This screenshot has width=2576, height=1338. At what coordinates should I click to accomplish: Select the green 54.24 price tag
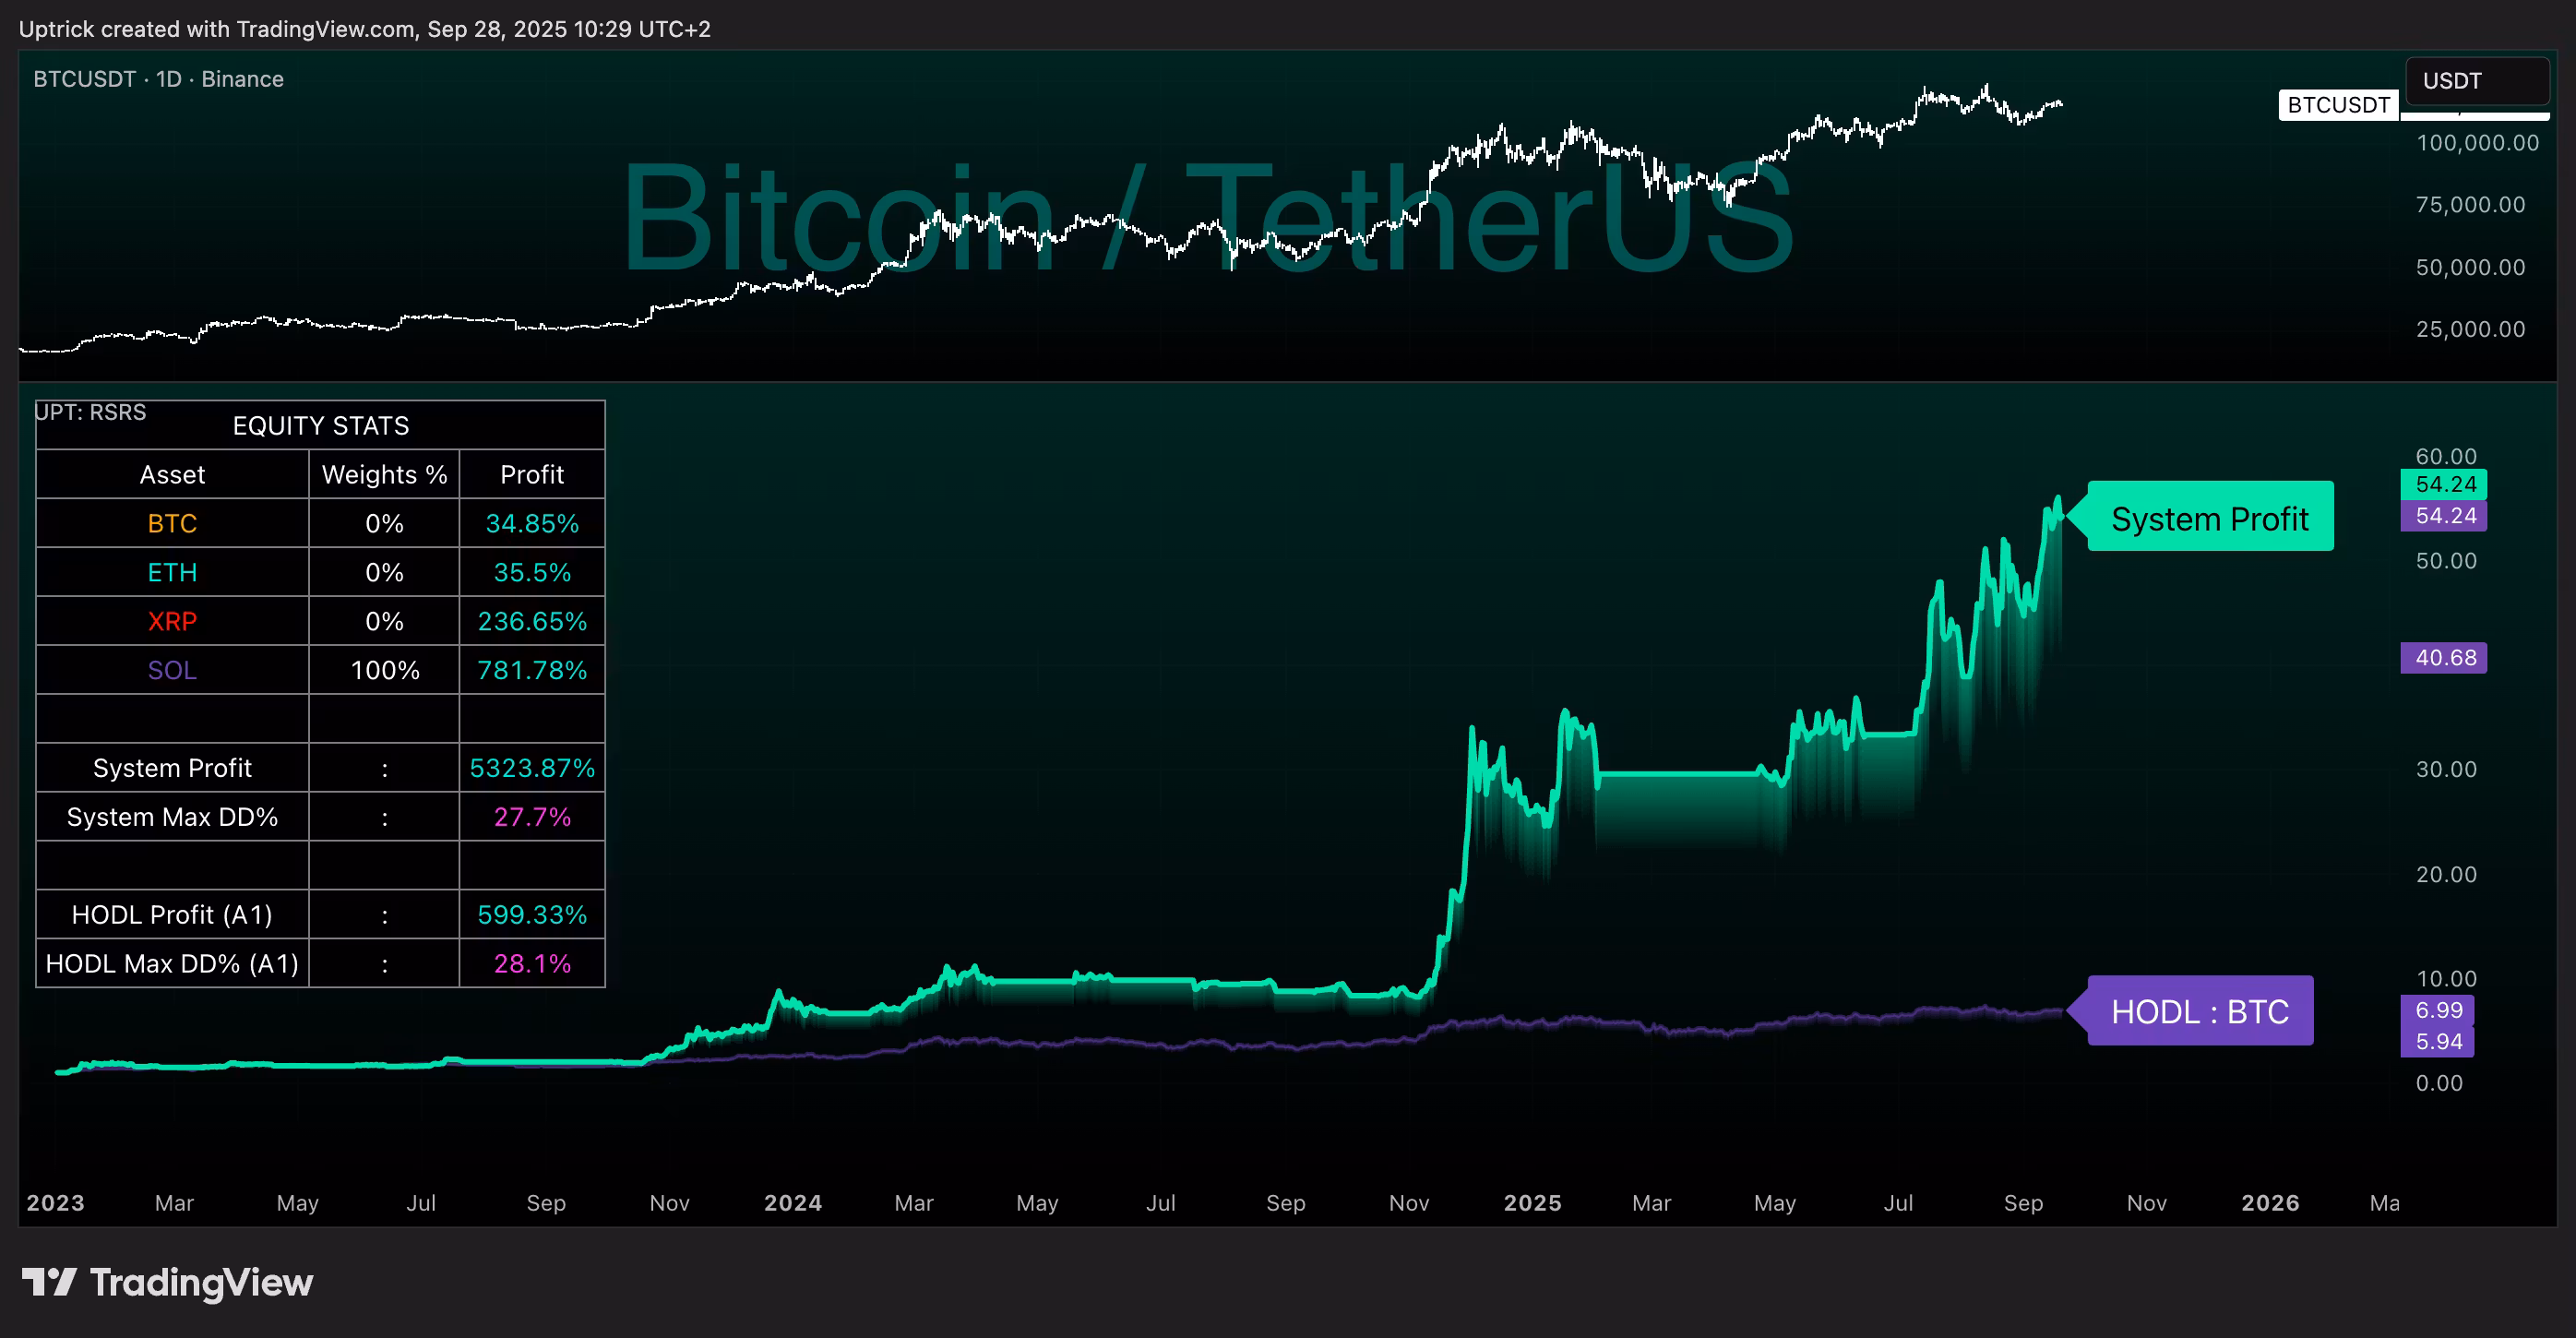(2444, 484)
